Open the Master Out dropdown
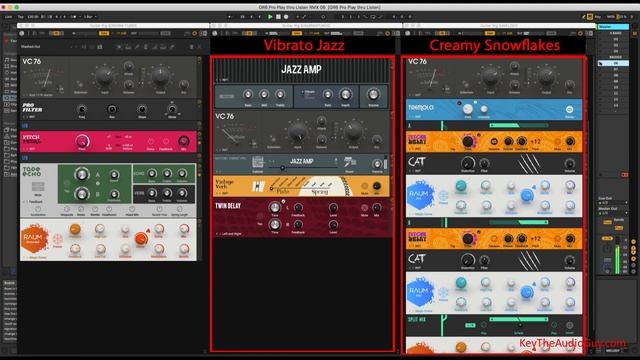 click(x=613, y=213)
